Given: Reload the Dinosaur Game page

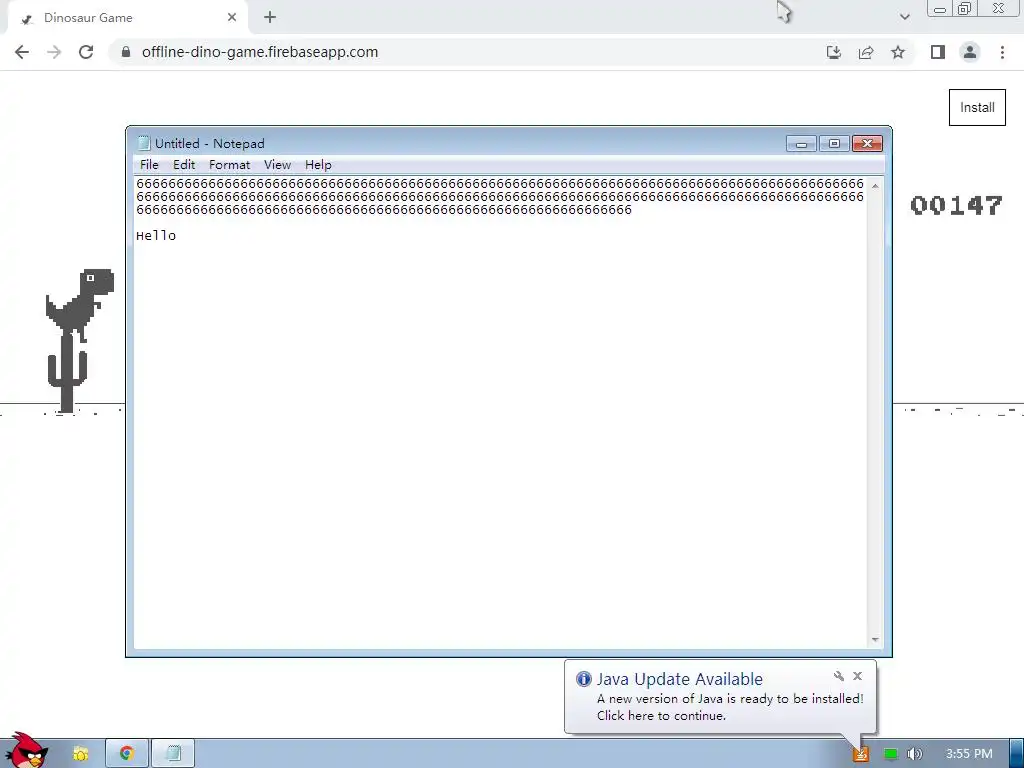Looking at the screenshot, I should coord(86,52).
